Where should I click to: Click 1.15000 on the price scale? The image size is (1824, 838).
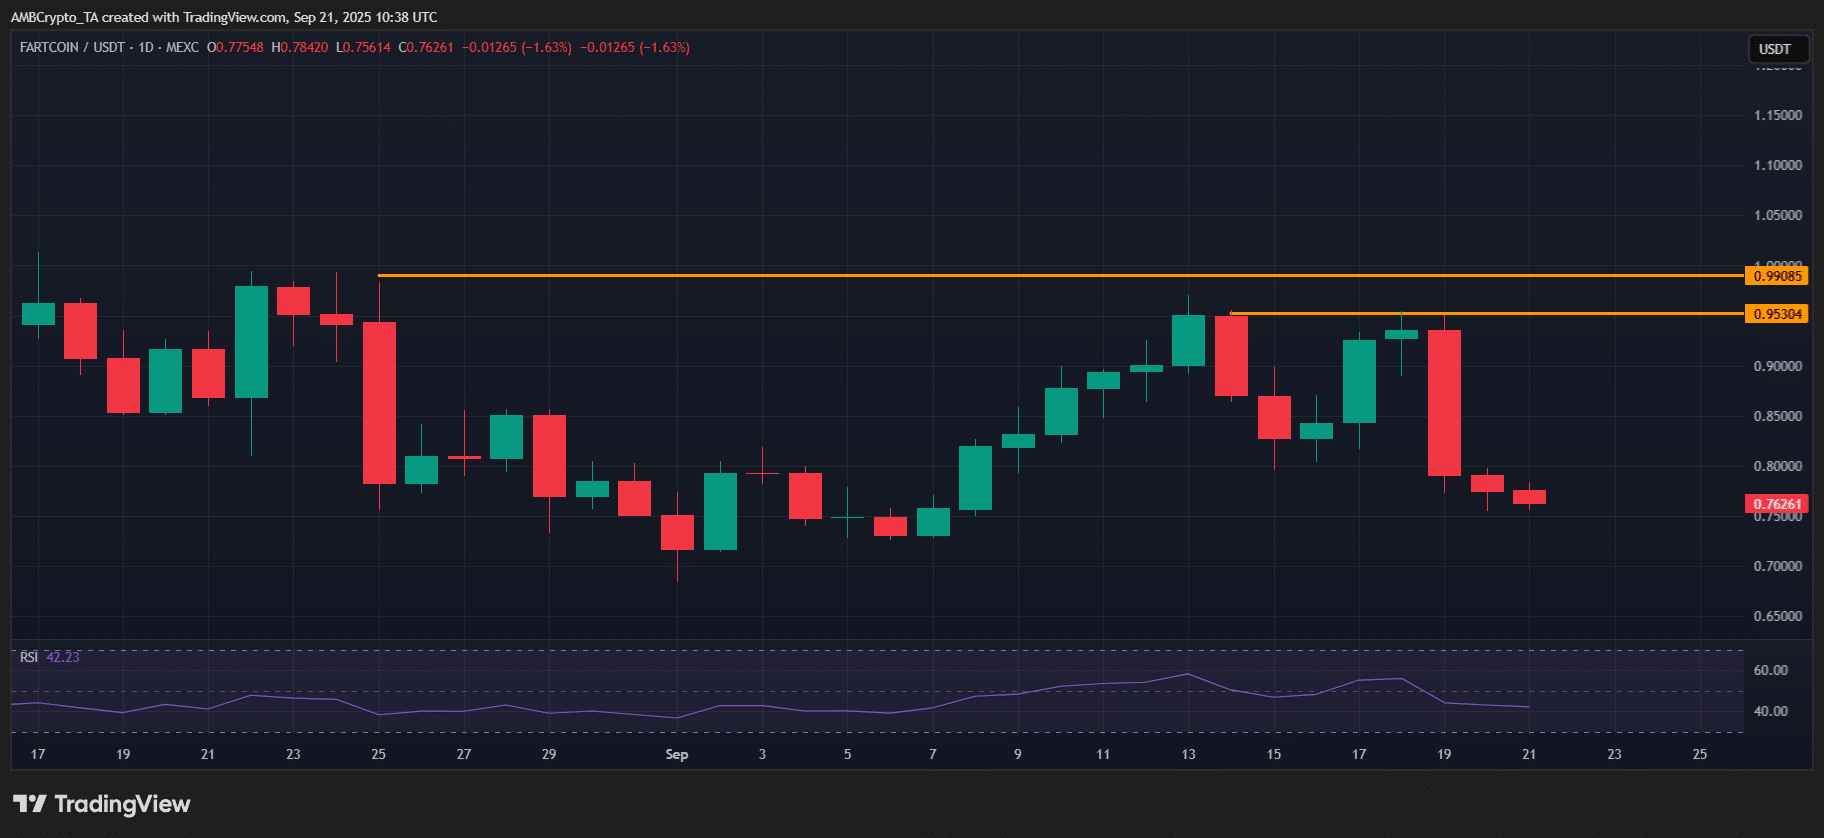tap(1777, 115)
